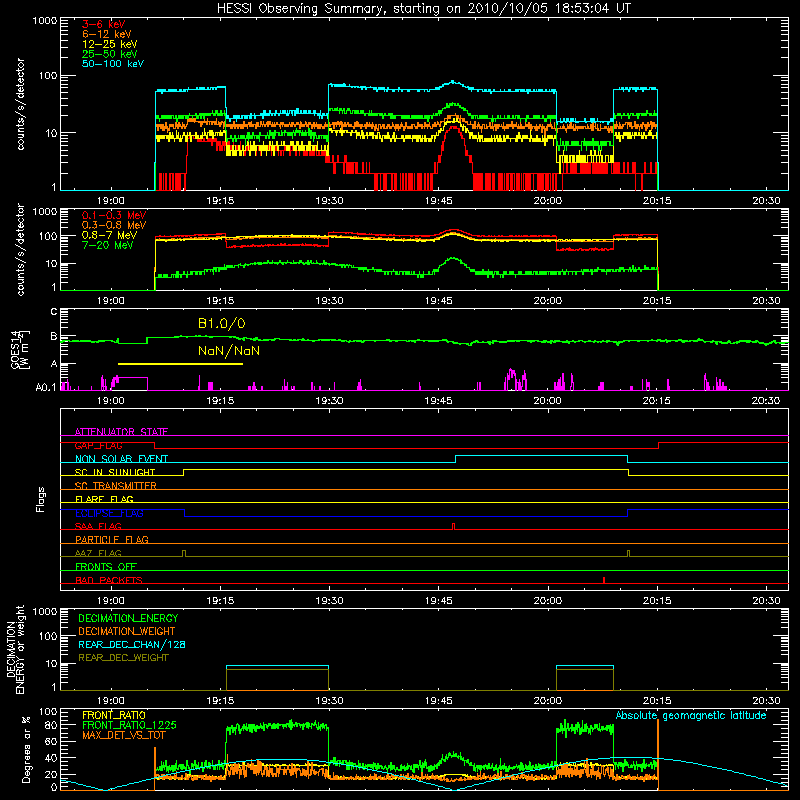
Task: Click the DECIMATION ENERGY or weight axis title
Action: [15, 649]
